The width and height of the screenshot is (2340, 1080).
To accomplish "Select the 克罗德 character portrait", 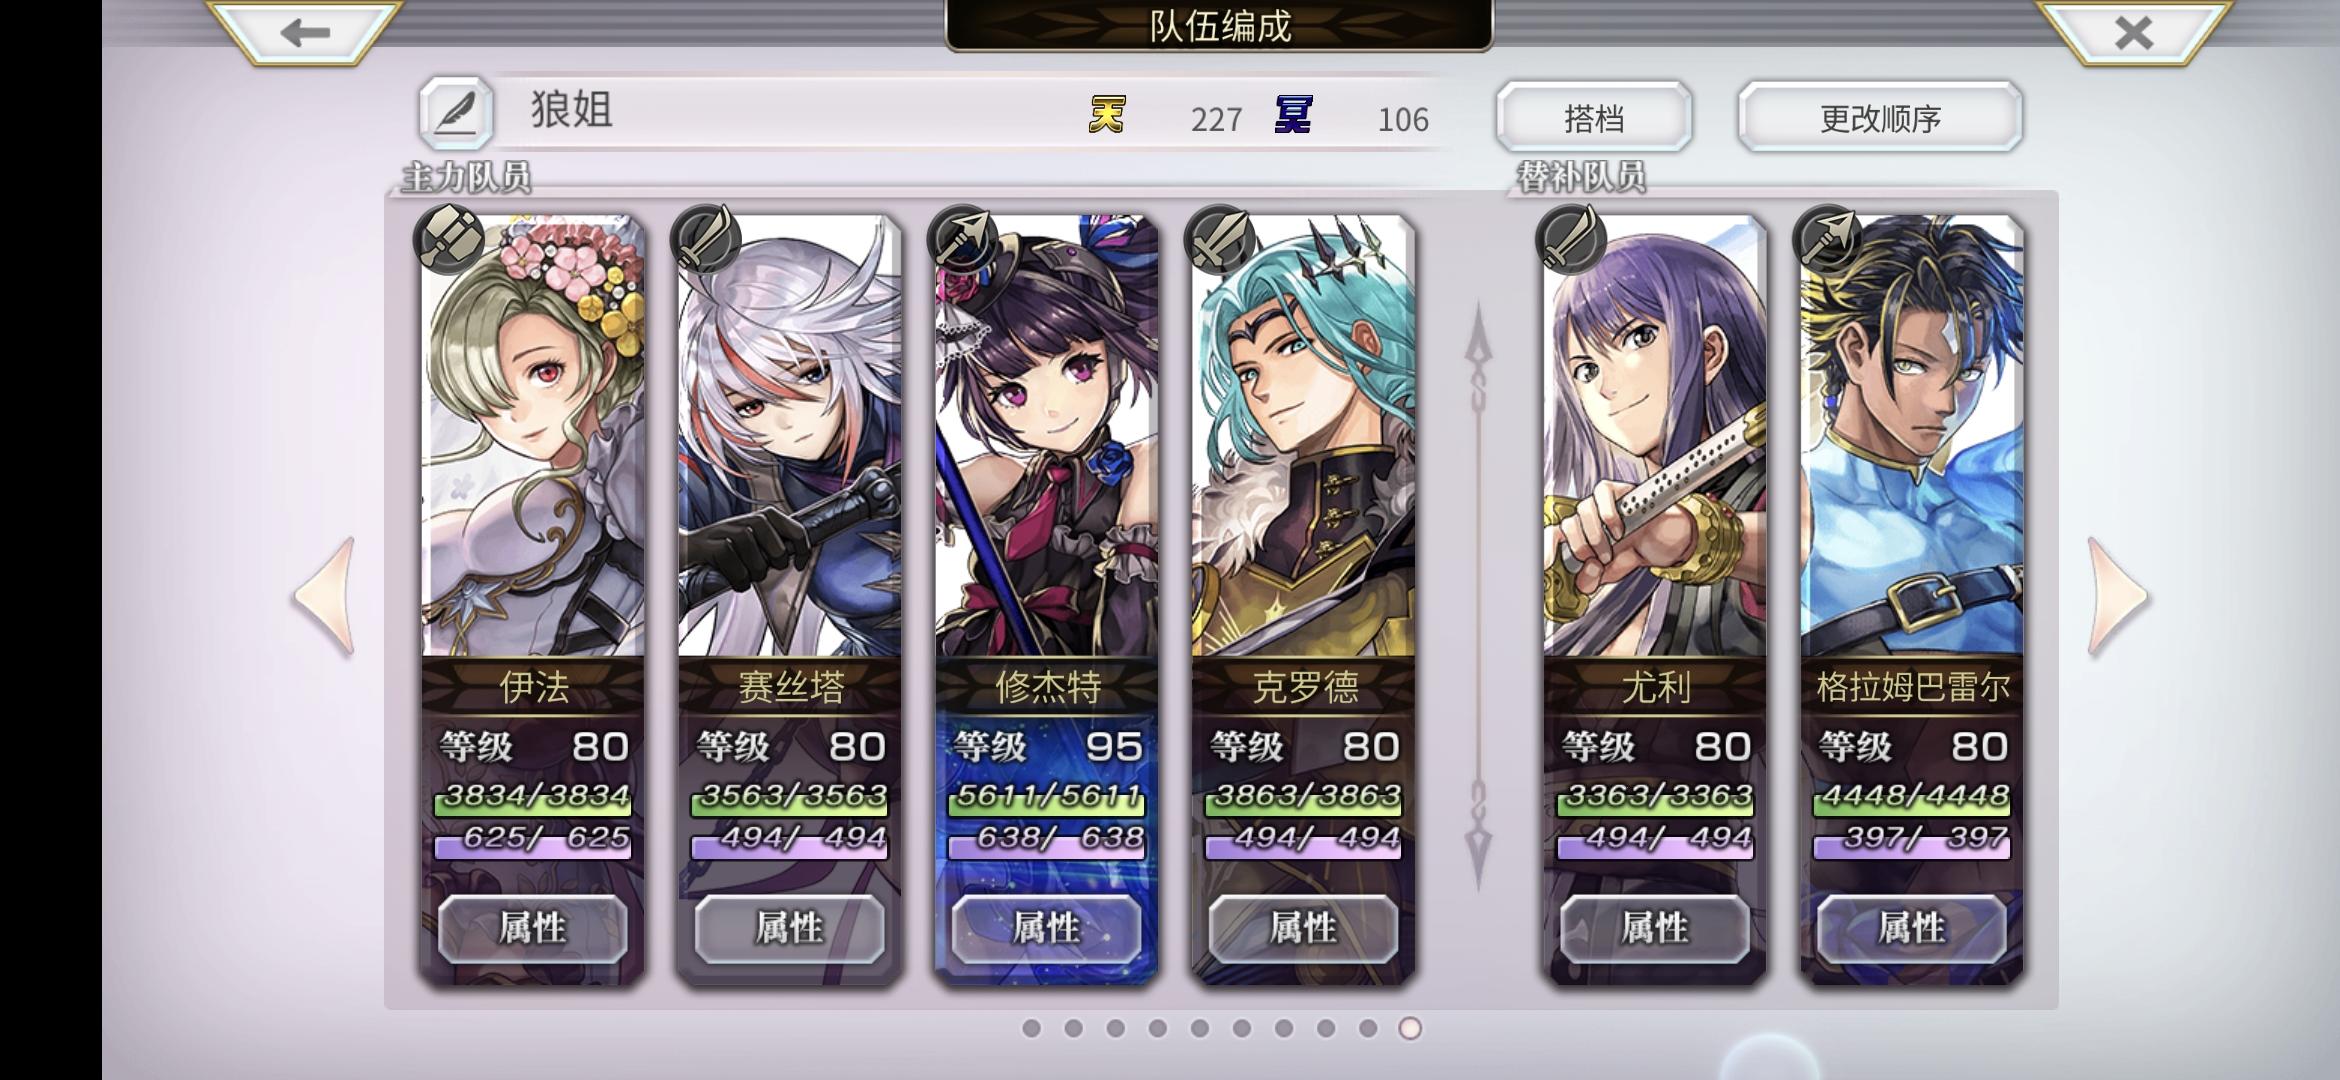I will click(x=1303, y=440).
